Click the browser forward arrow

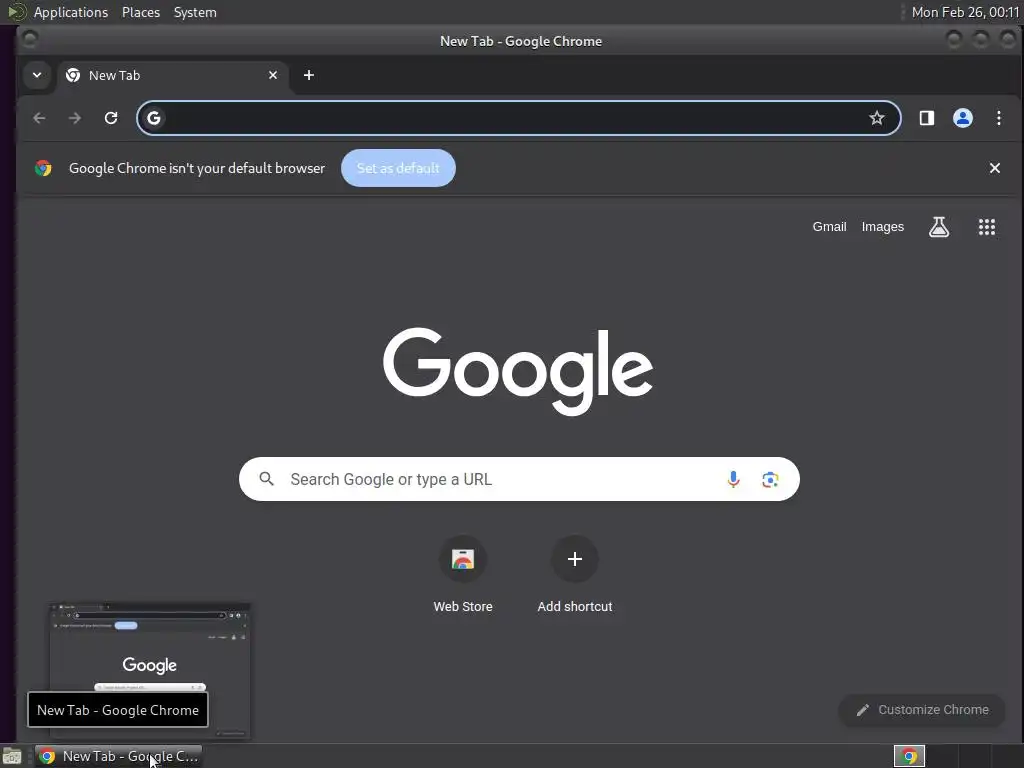coord(75,118)
